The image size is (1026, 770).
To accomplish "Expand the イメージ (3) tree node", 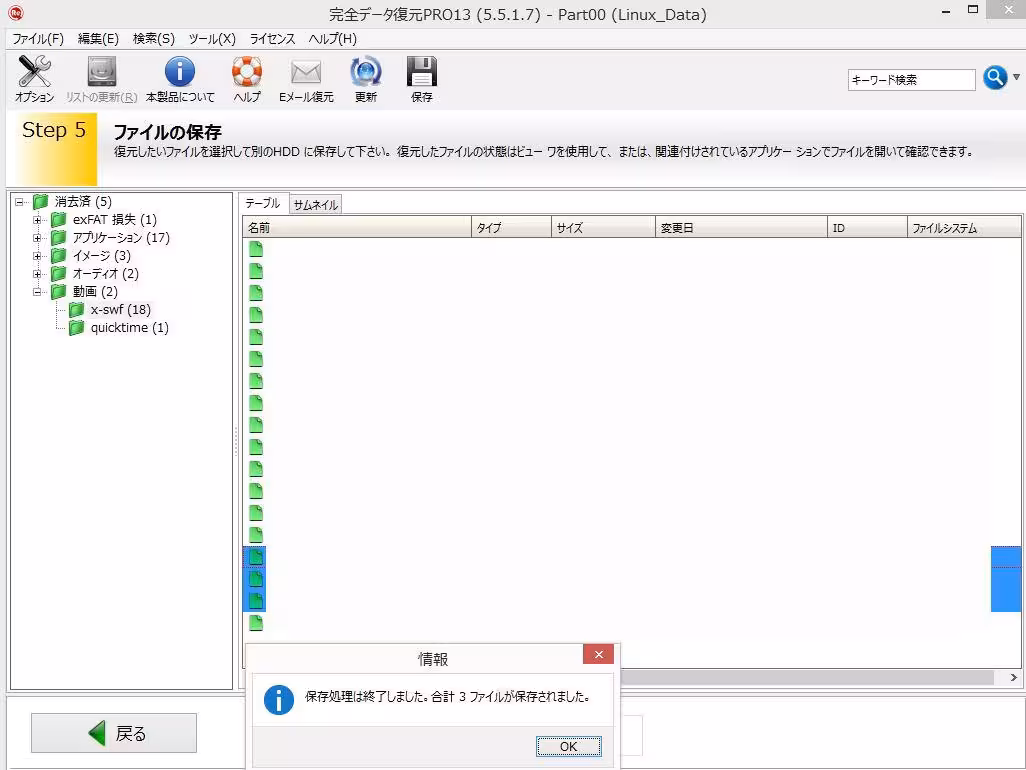I will pyautogui.click(x=38, y=256).
